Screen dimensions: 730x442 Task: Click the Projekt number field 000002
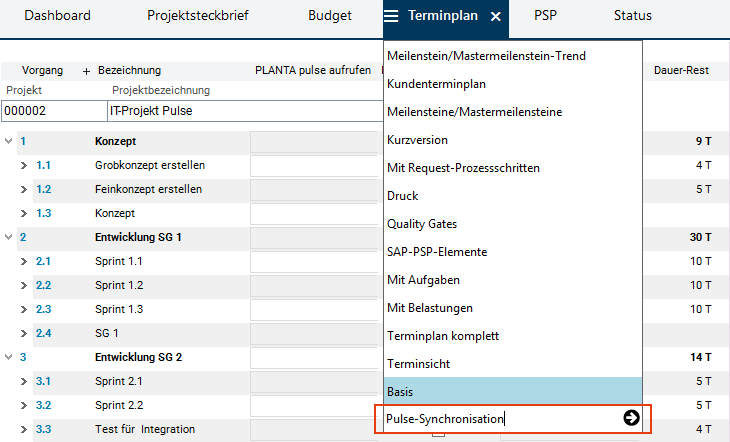[50, 111]
